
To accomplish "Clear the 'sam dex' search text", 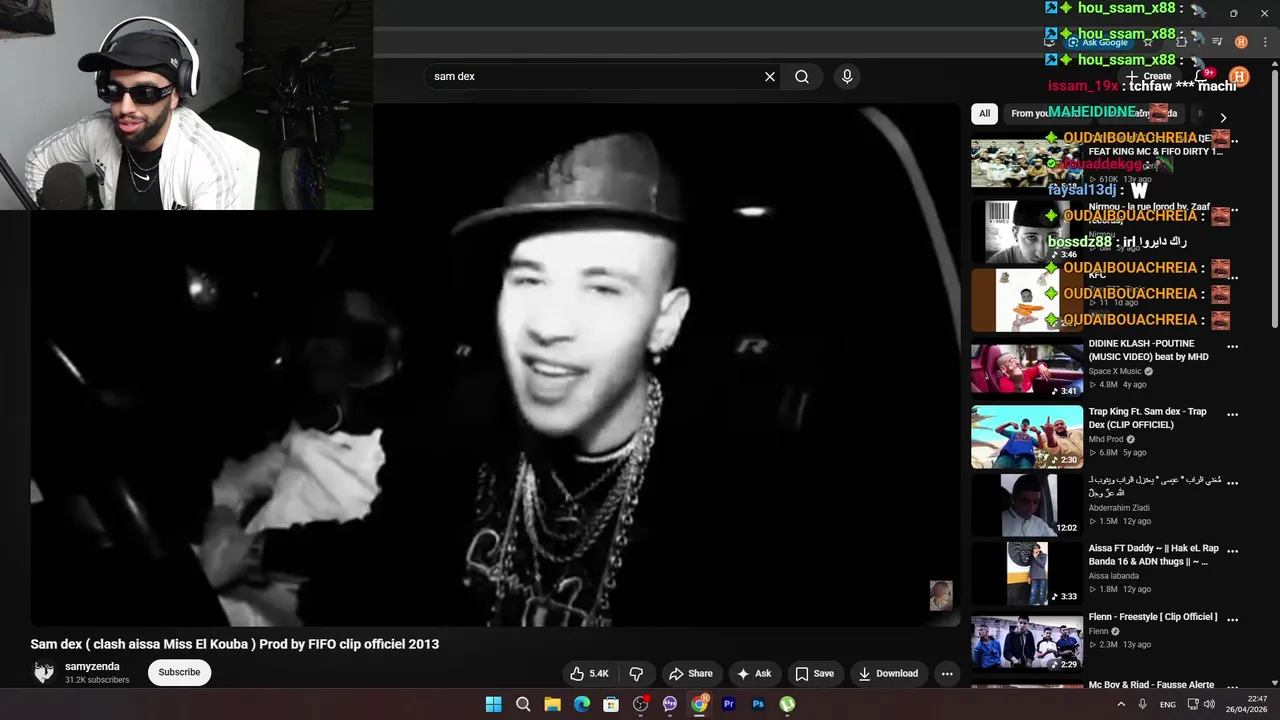I will (770, 76).
